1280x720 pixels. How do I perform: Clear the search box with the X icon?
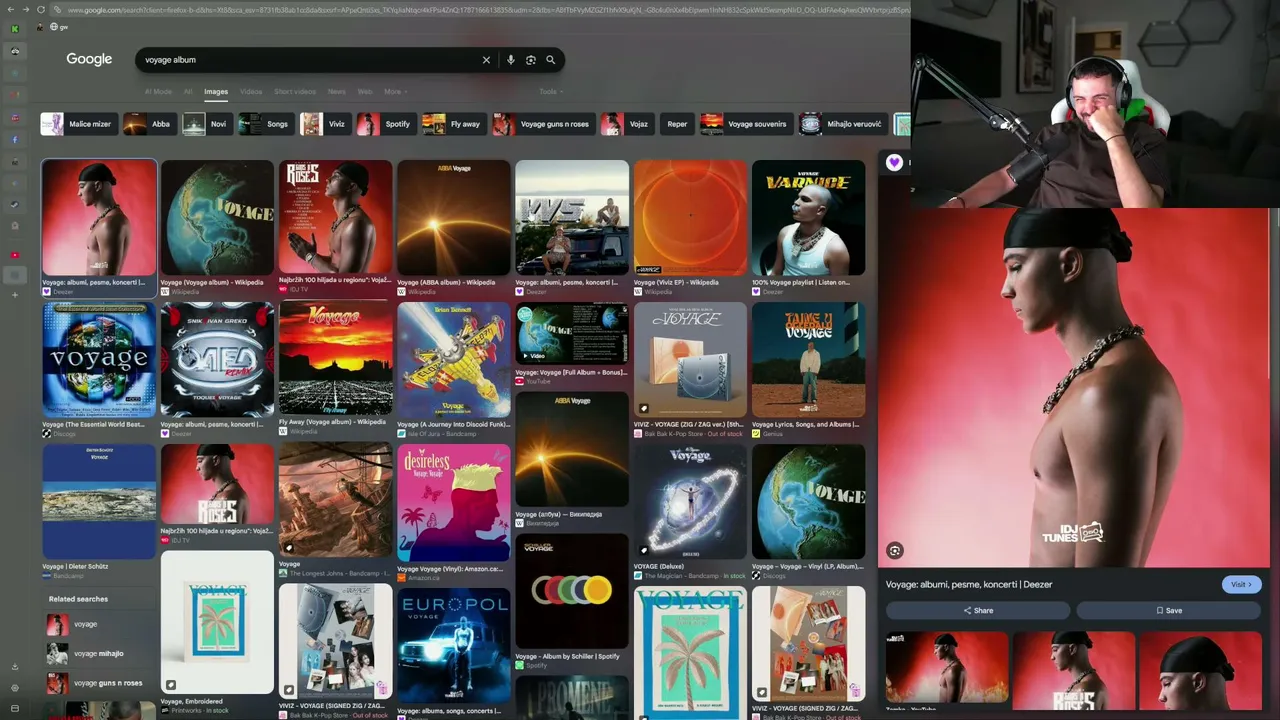click(x=486, y=60)
